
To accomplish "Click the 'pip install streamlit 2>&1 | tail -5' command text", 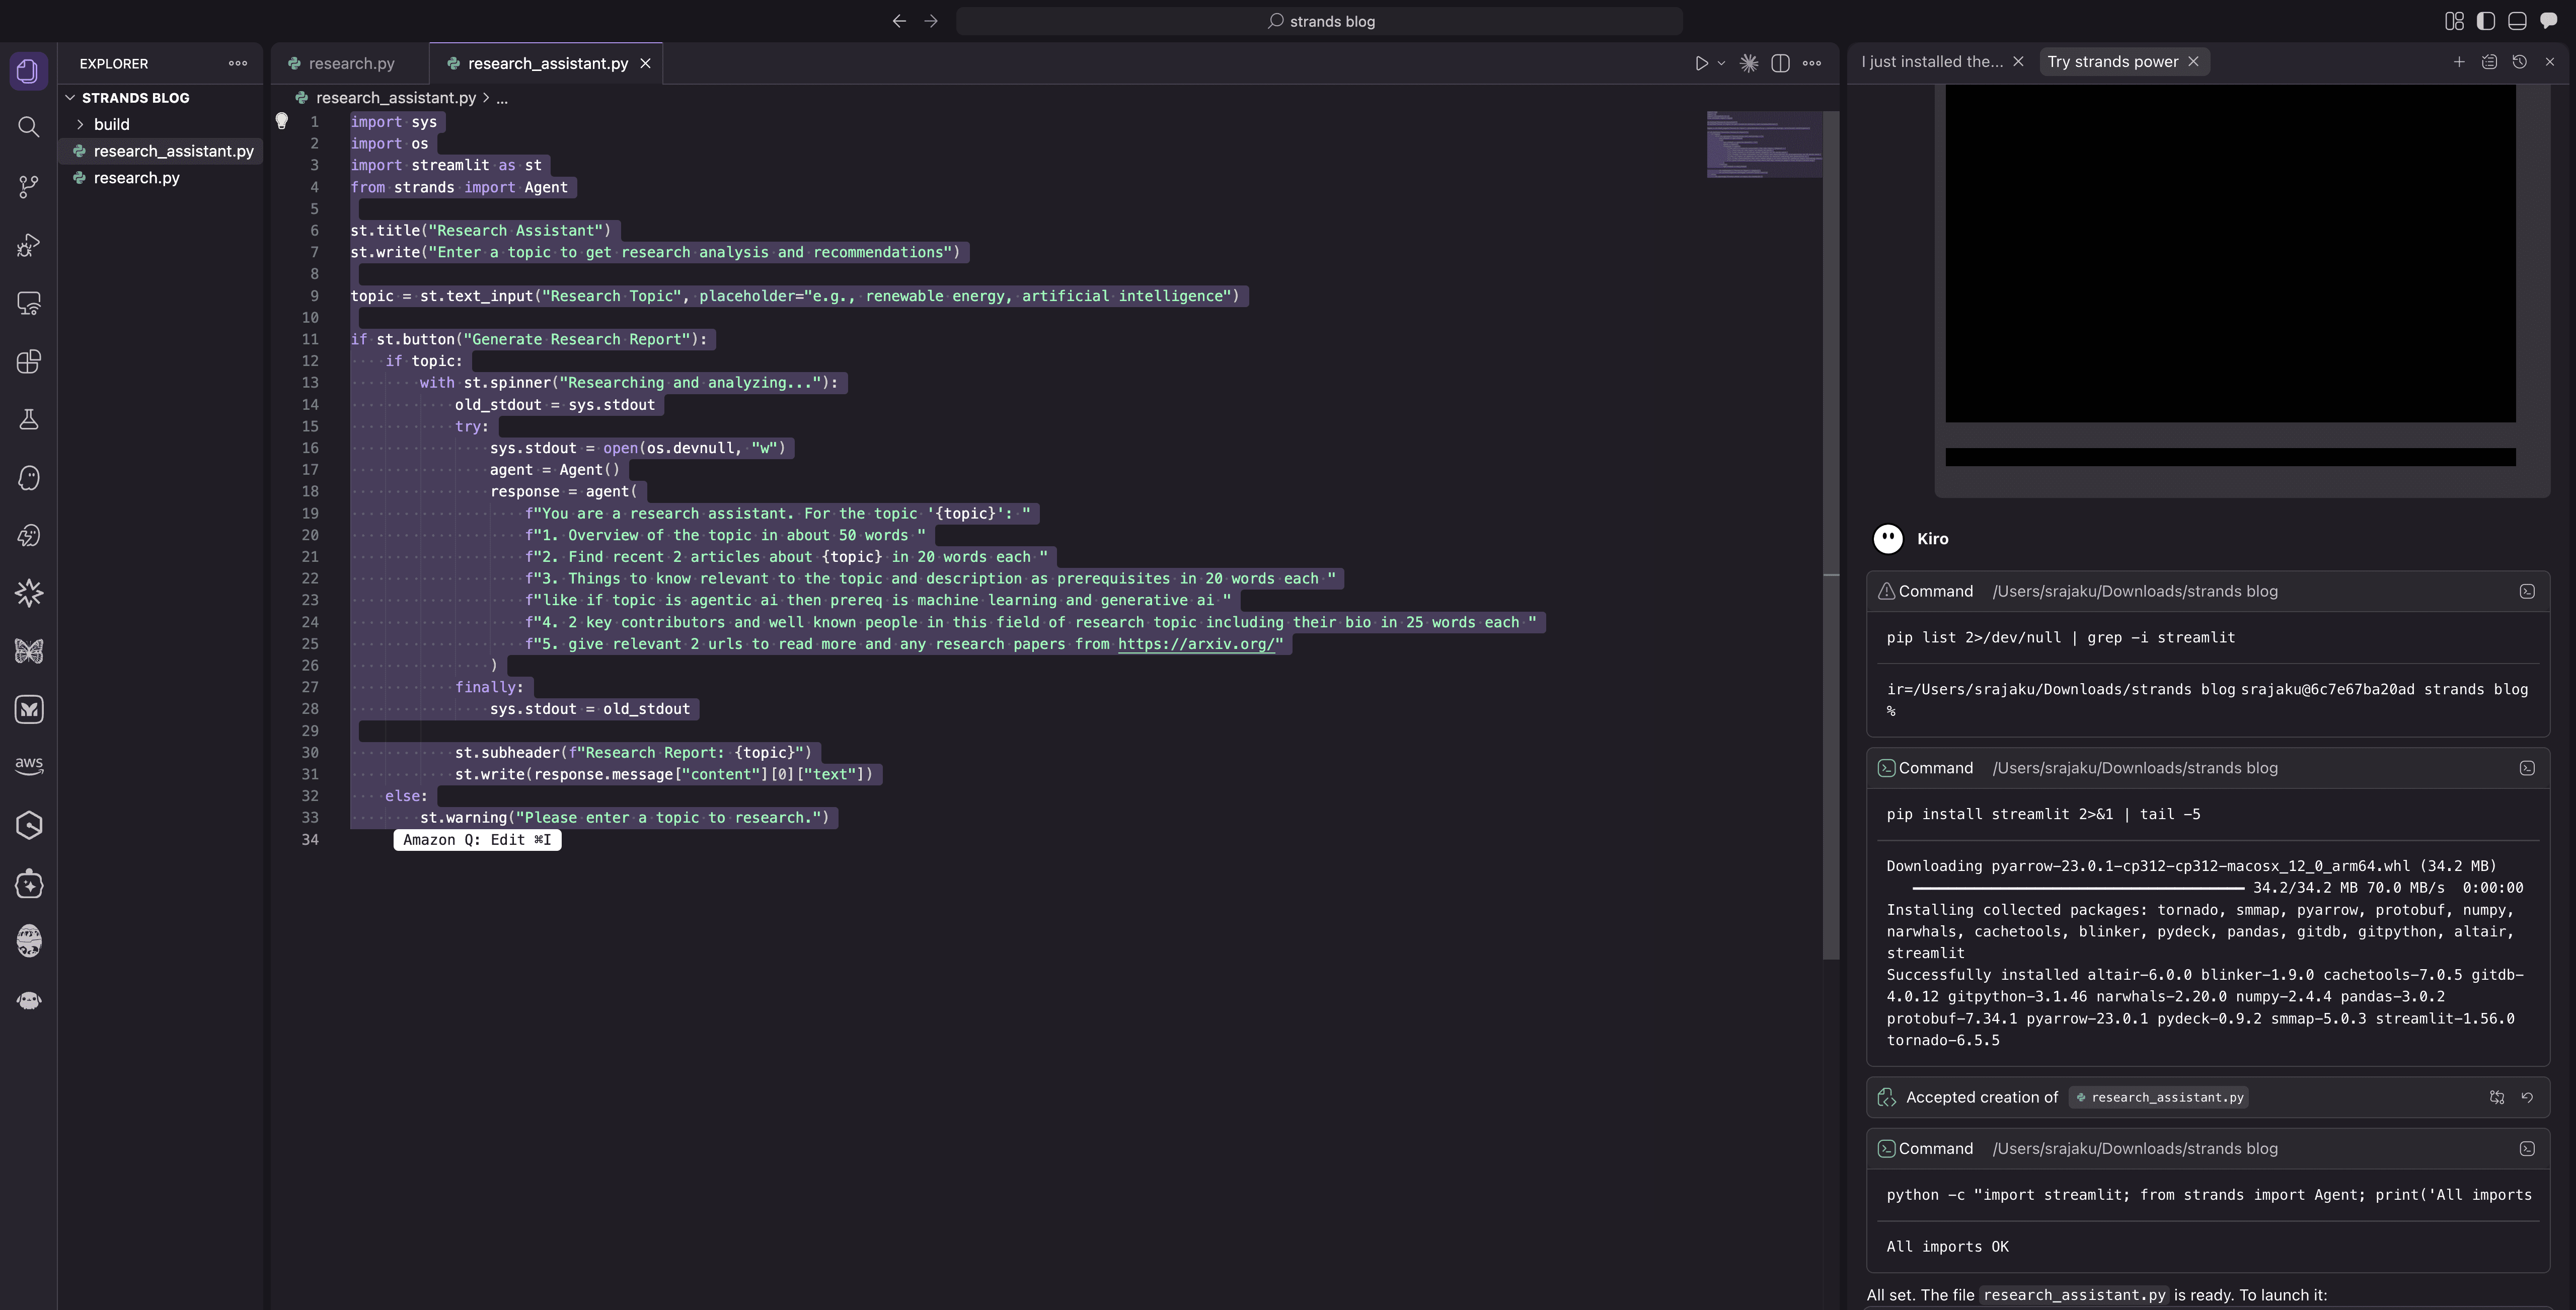I will pyautogui.click(x=2043, y=814).
